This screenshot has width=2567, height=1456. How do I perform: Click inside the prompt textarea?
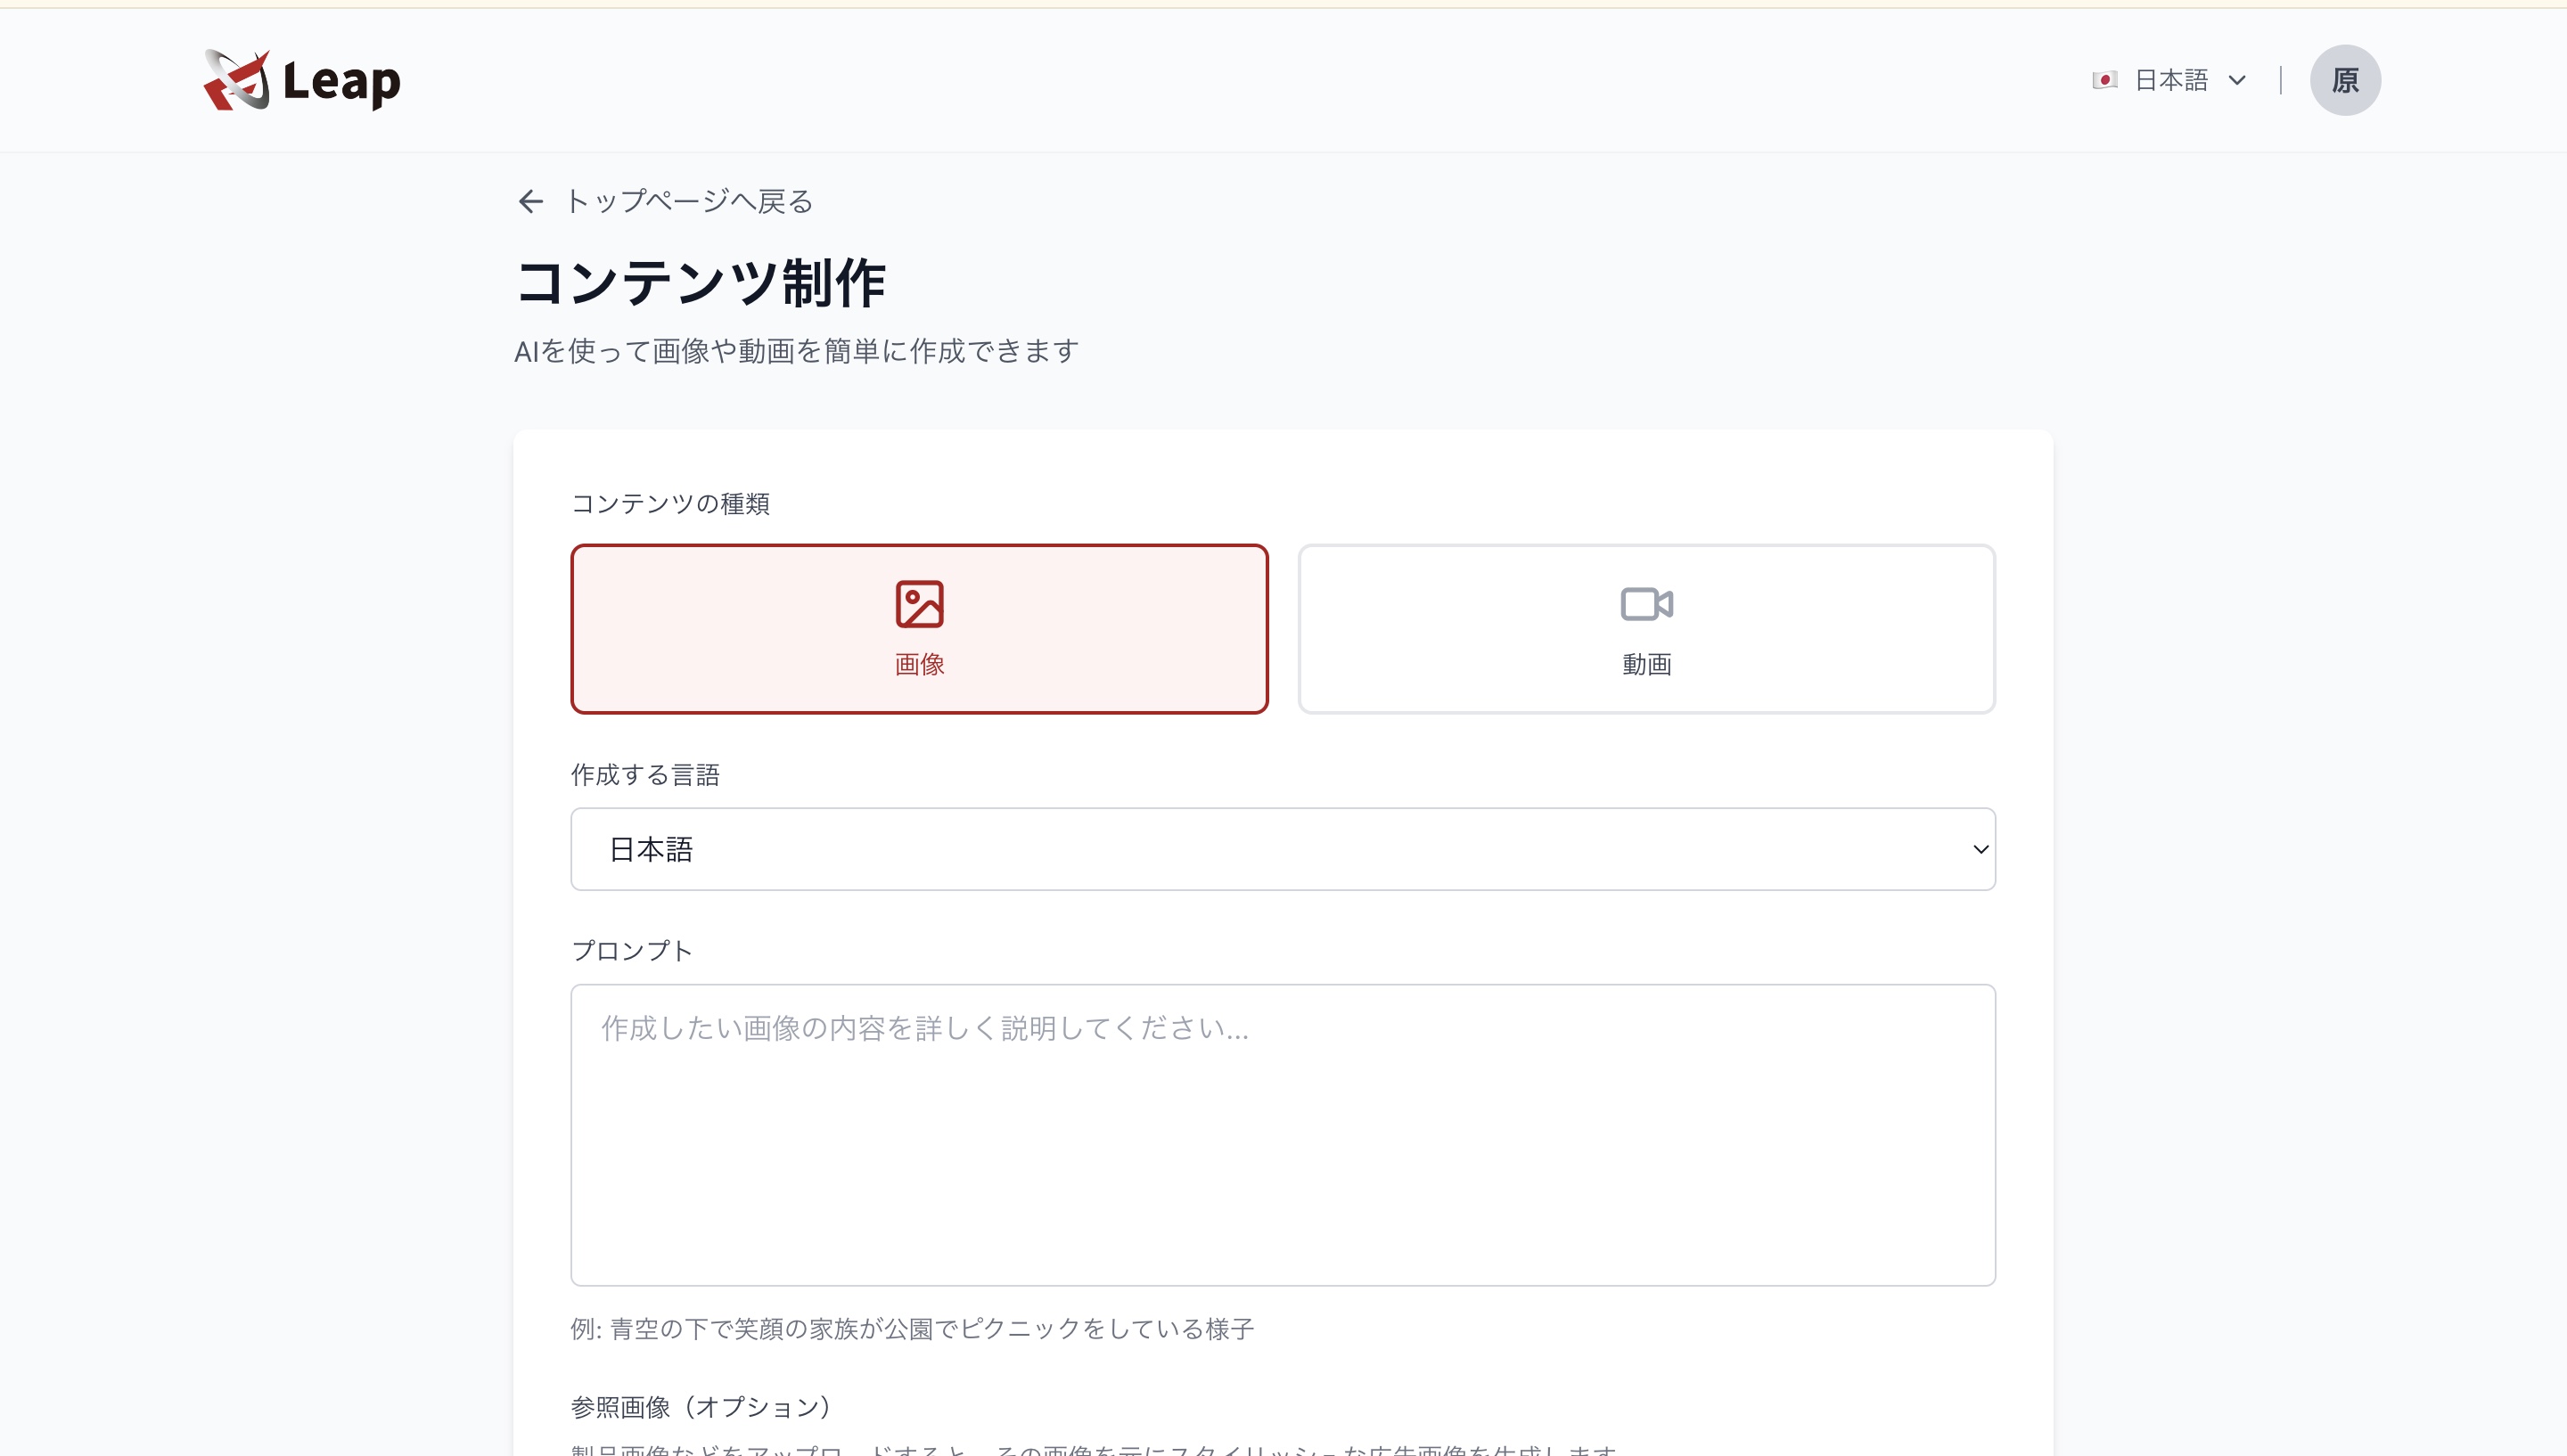coord(1281,1135)
